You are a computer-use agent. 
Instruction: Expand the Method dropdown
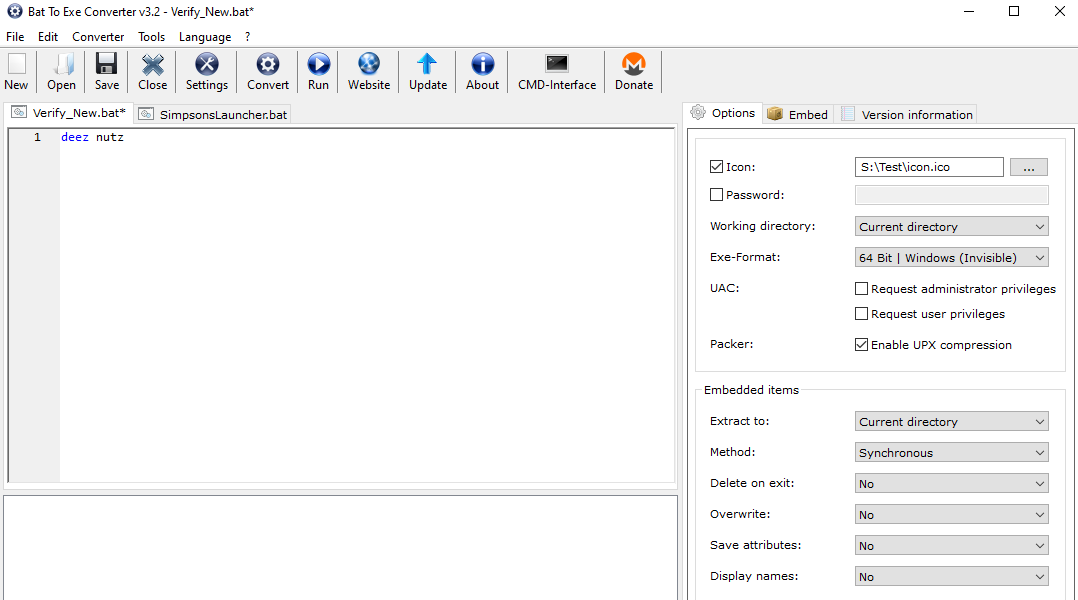[952, 453]
